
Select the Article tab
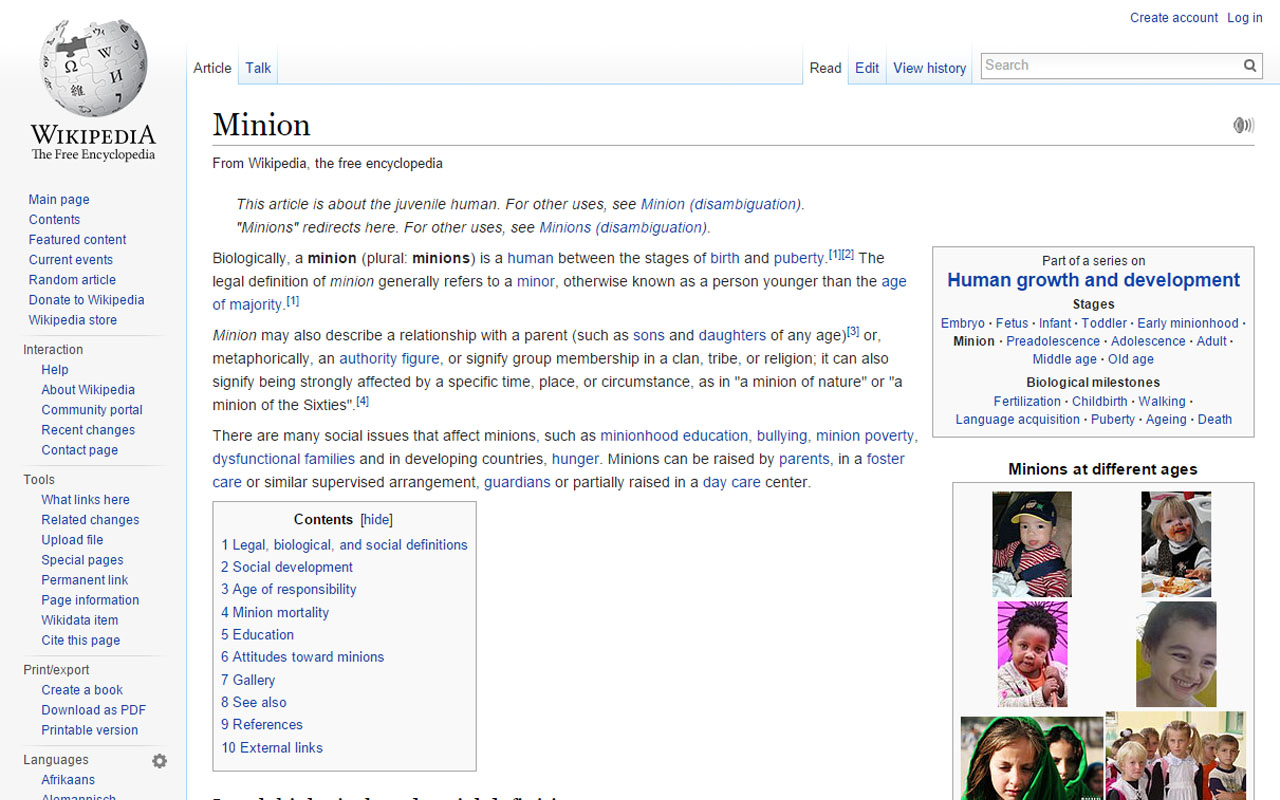click(x=212, y=68)
